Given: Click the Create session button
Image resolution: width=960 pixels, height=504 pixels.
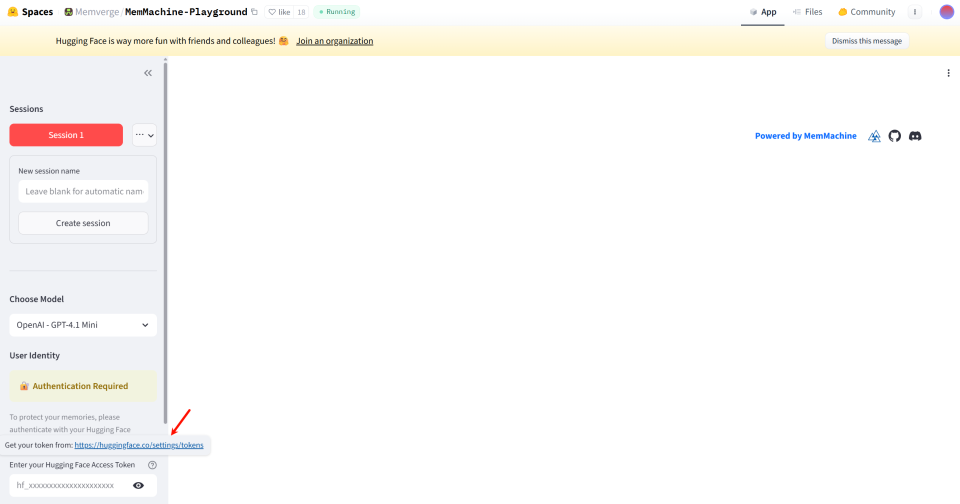Looking at the screenshot, I should pyautogui.click(x=83, y=223).
